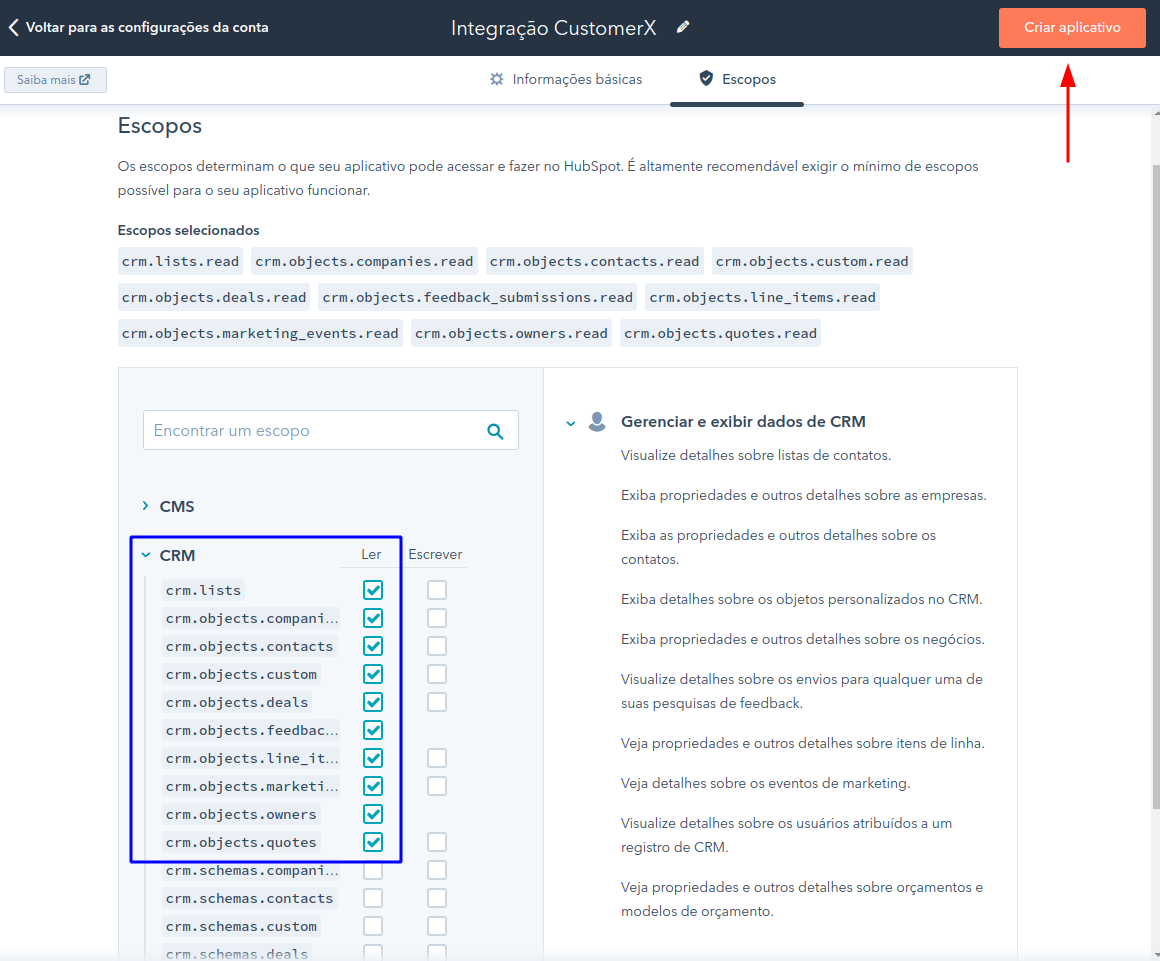Uncheck Ler for crm.objects.companies row
1160x961 pixels.
coord(373,618)
